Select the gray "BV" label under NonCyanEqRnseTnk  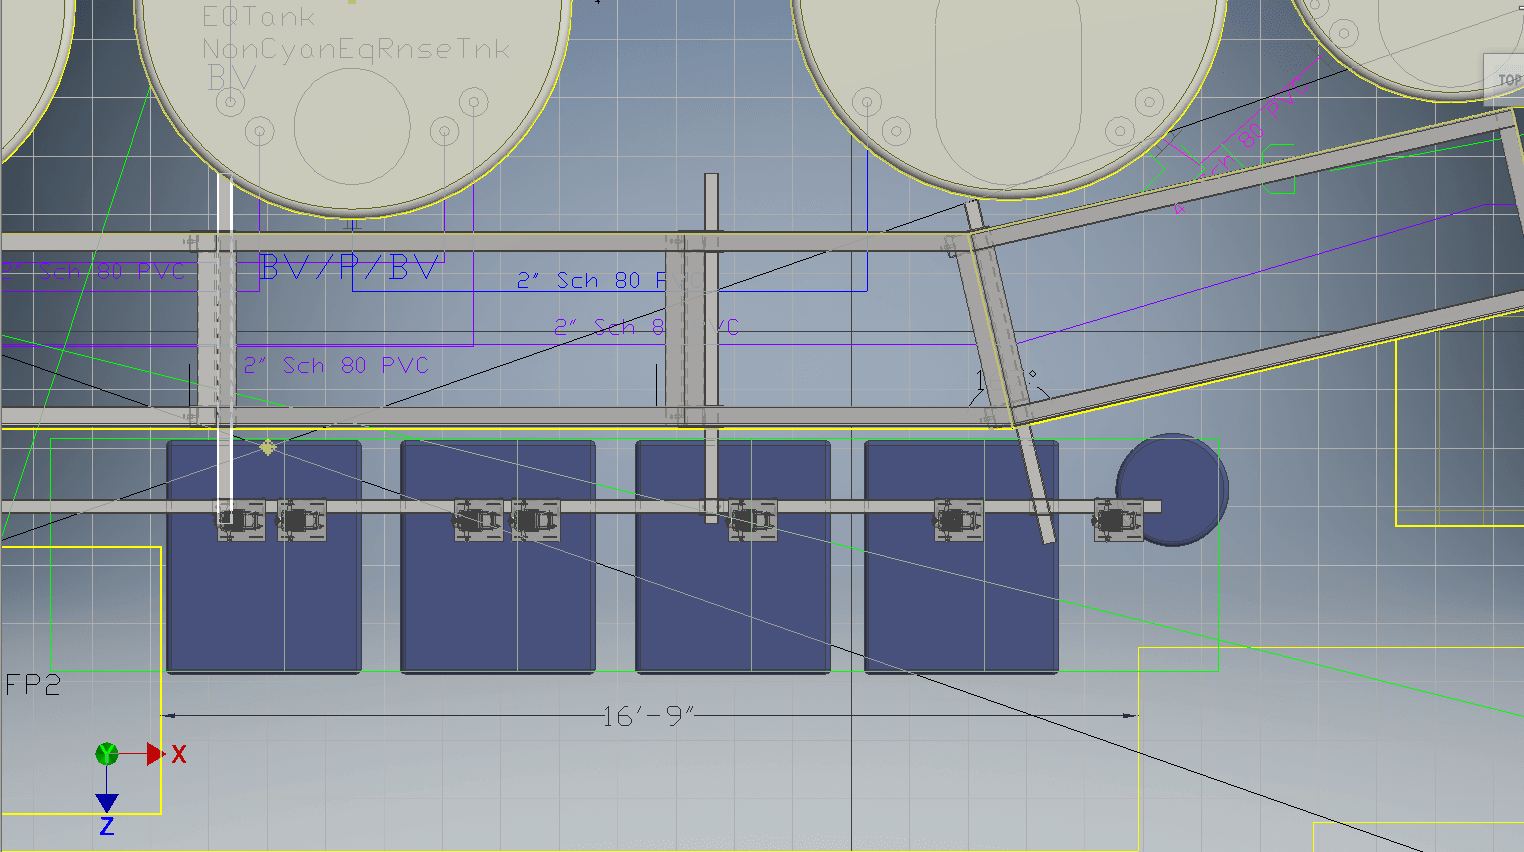[232, 78]
